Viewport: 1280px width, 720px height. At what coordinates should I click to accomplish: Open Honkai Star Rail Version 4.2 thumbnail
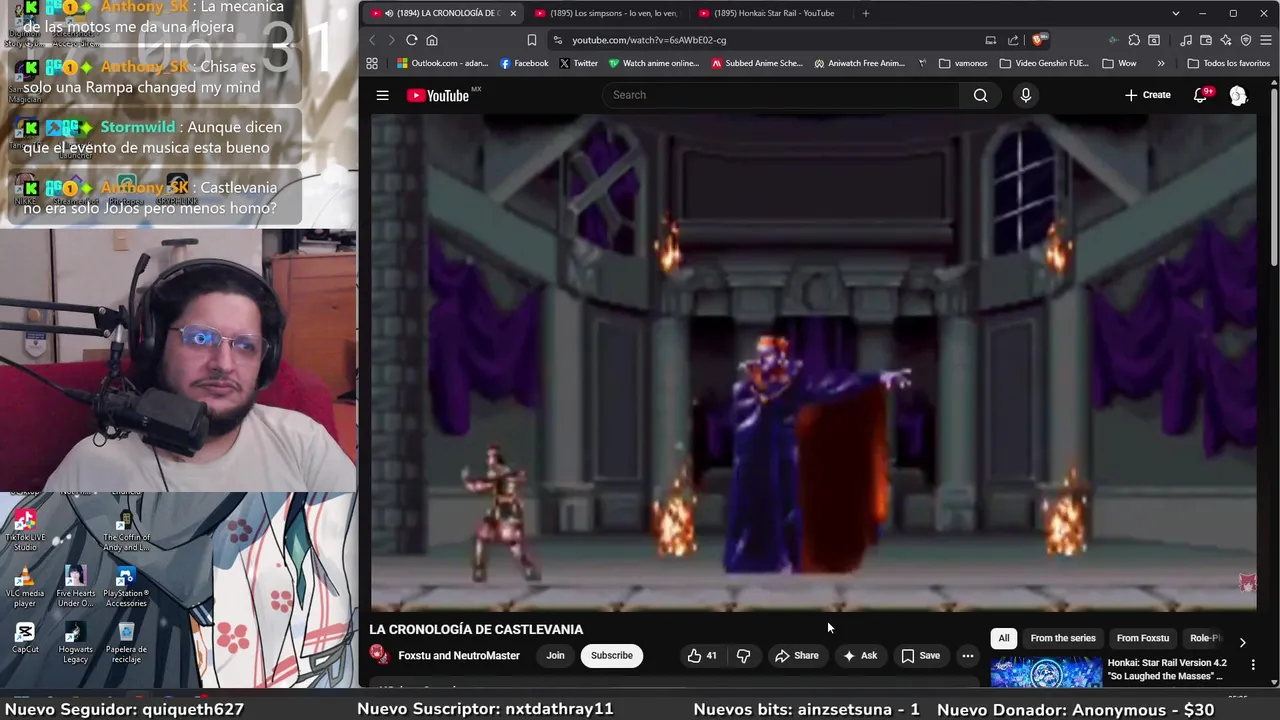pos(1046,672)
